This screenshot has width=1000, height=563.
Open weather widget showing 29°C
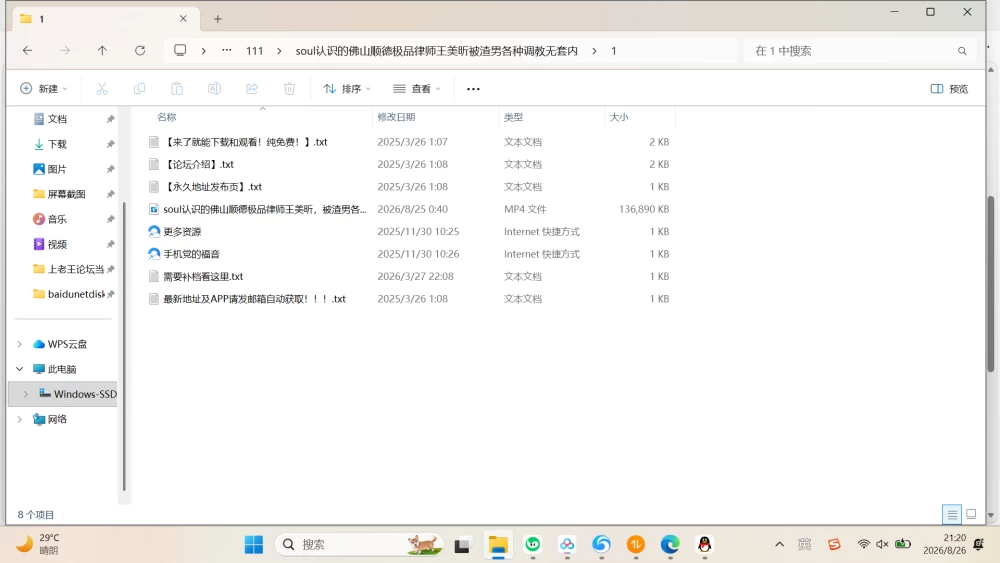point(40,544)
